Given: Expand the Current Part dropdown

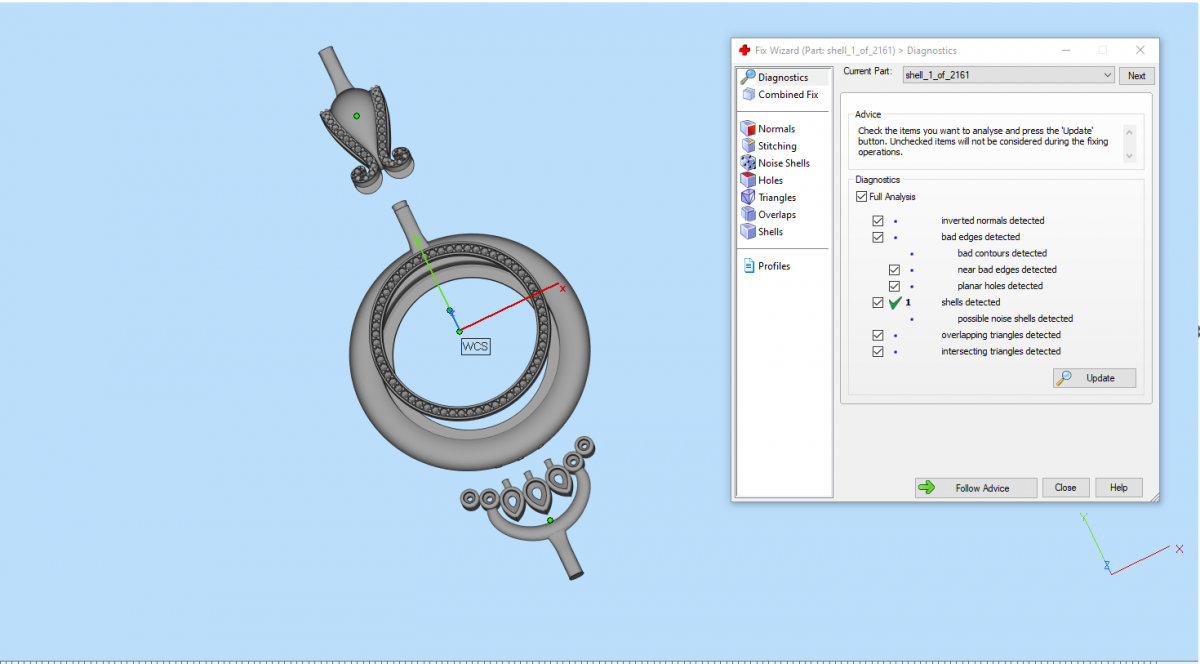Looking at the screenshot, I should pos(1107,75).
